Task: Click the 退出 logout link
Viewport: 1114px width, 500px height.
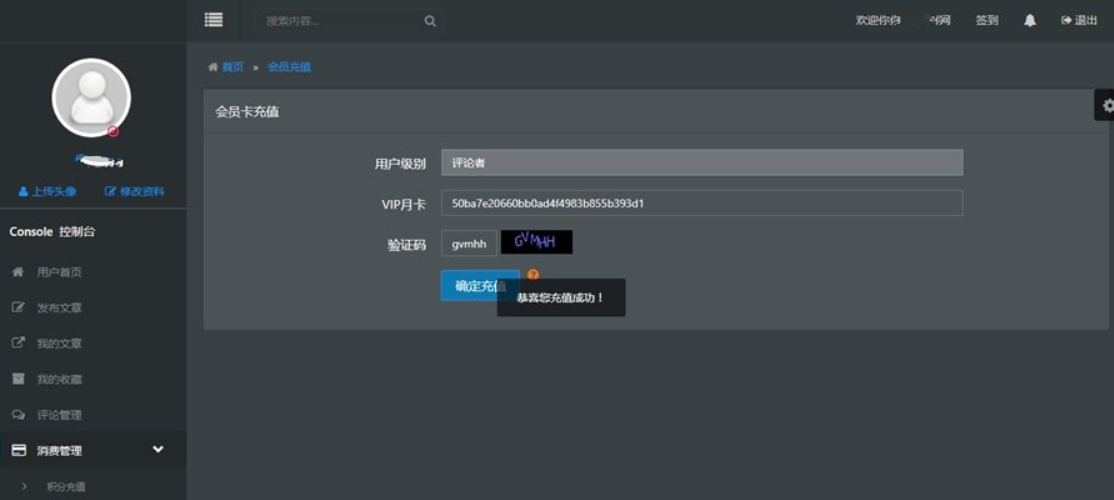Action: 1079,20
